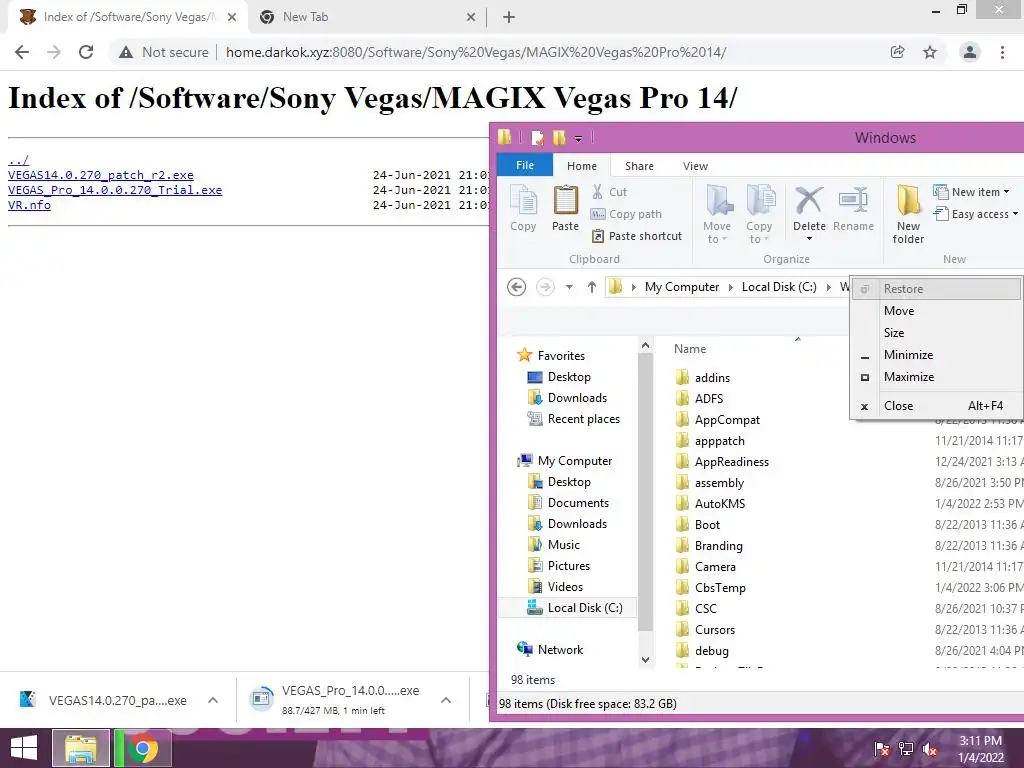Click My Computer in address breadcrumb
The image size is (1024, 768).
[x=682, y=287]
